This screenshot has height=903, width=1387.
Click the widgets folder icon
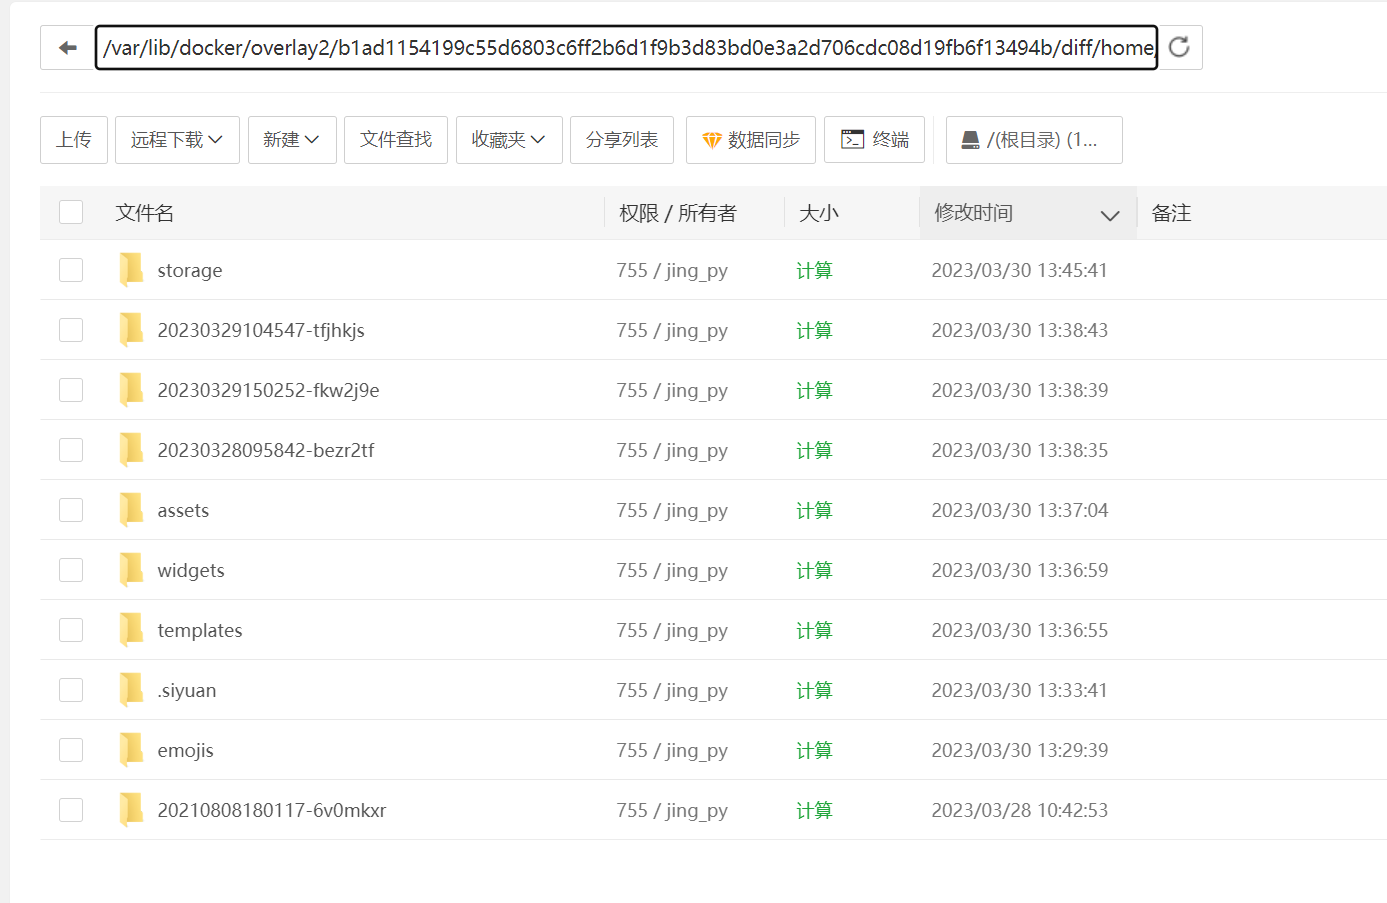pos(131,570)
